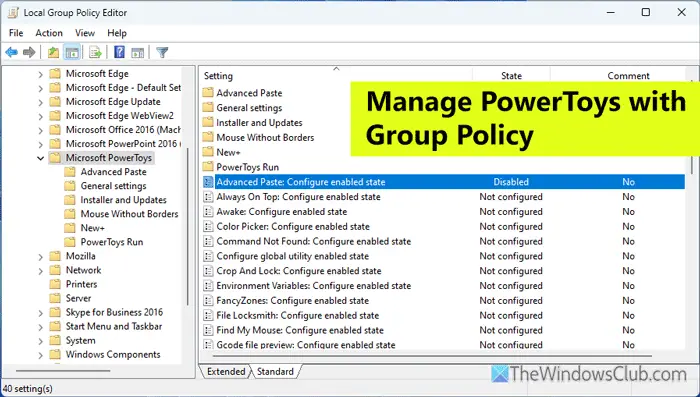Screen dimensions: 700x397
Task: Go up one level with folder icon
Action: point(54,53)
